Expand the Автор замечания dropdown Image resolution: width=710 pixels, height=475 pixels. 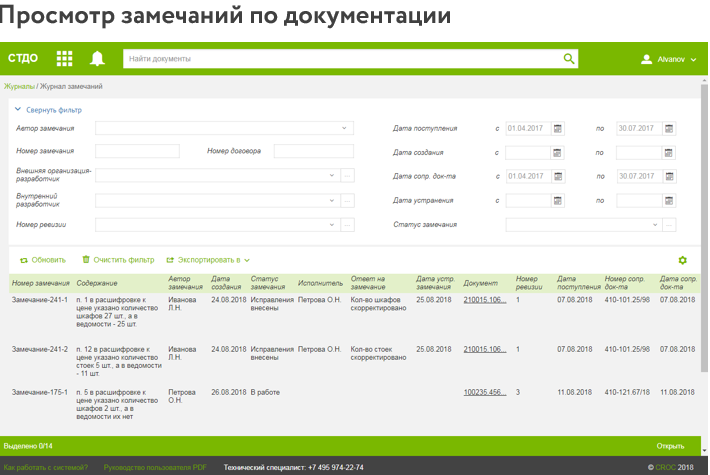[344, 128]
